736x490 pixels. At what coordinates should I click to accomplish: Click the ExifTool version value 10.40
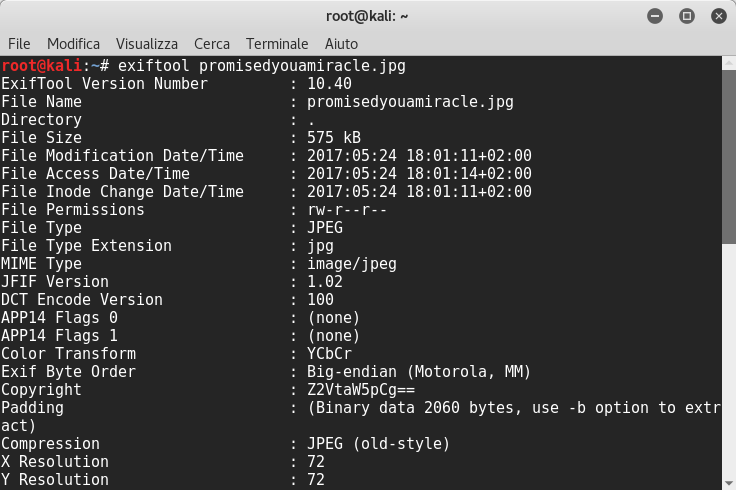click(330, 84)
